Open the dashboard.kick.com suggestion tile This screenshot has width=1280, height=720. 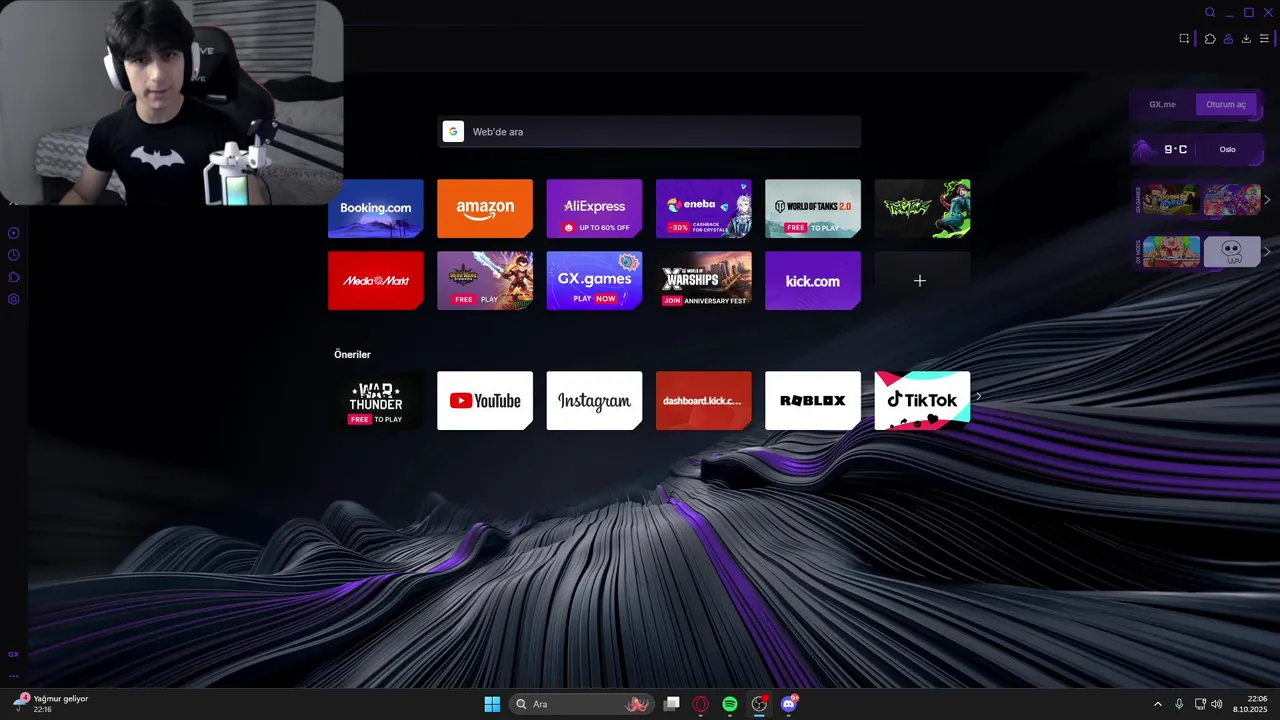coord(703,400)
